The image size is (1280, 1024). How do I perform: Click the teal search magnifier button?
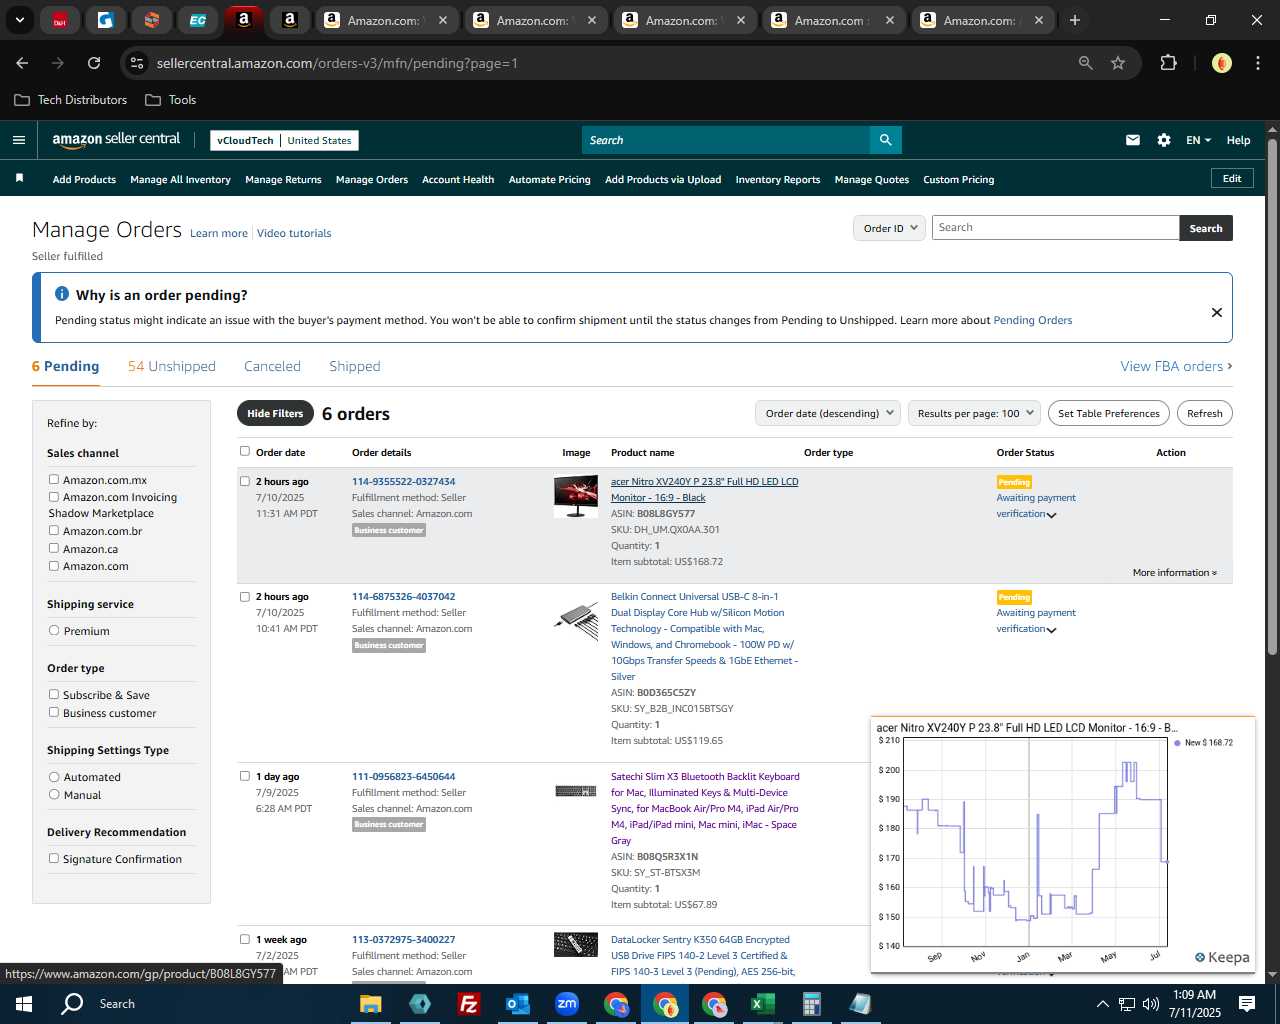[x=885, y=140]
